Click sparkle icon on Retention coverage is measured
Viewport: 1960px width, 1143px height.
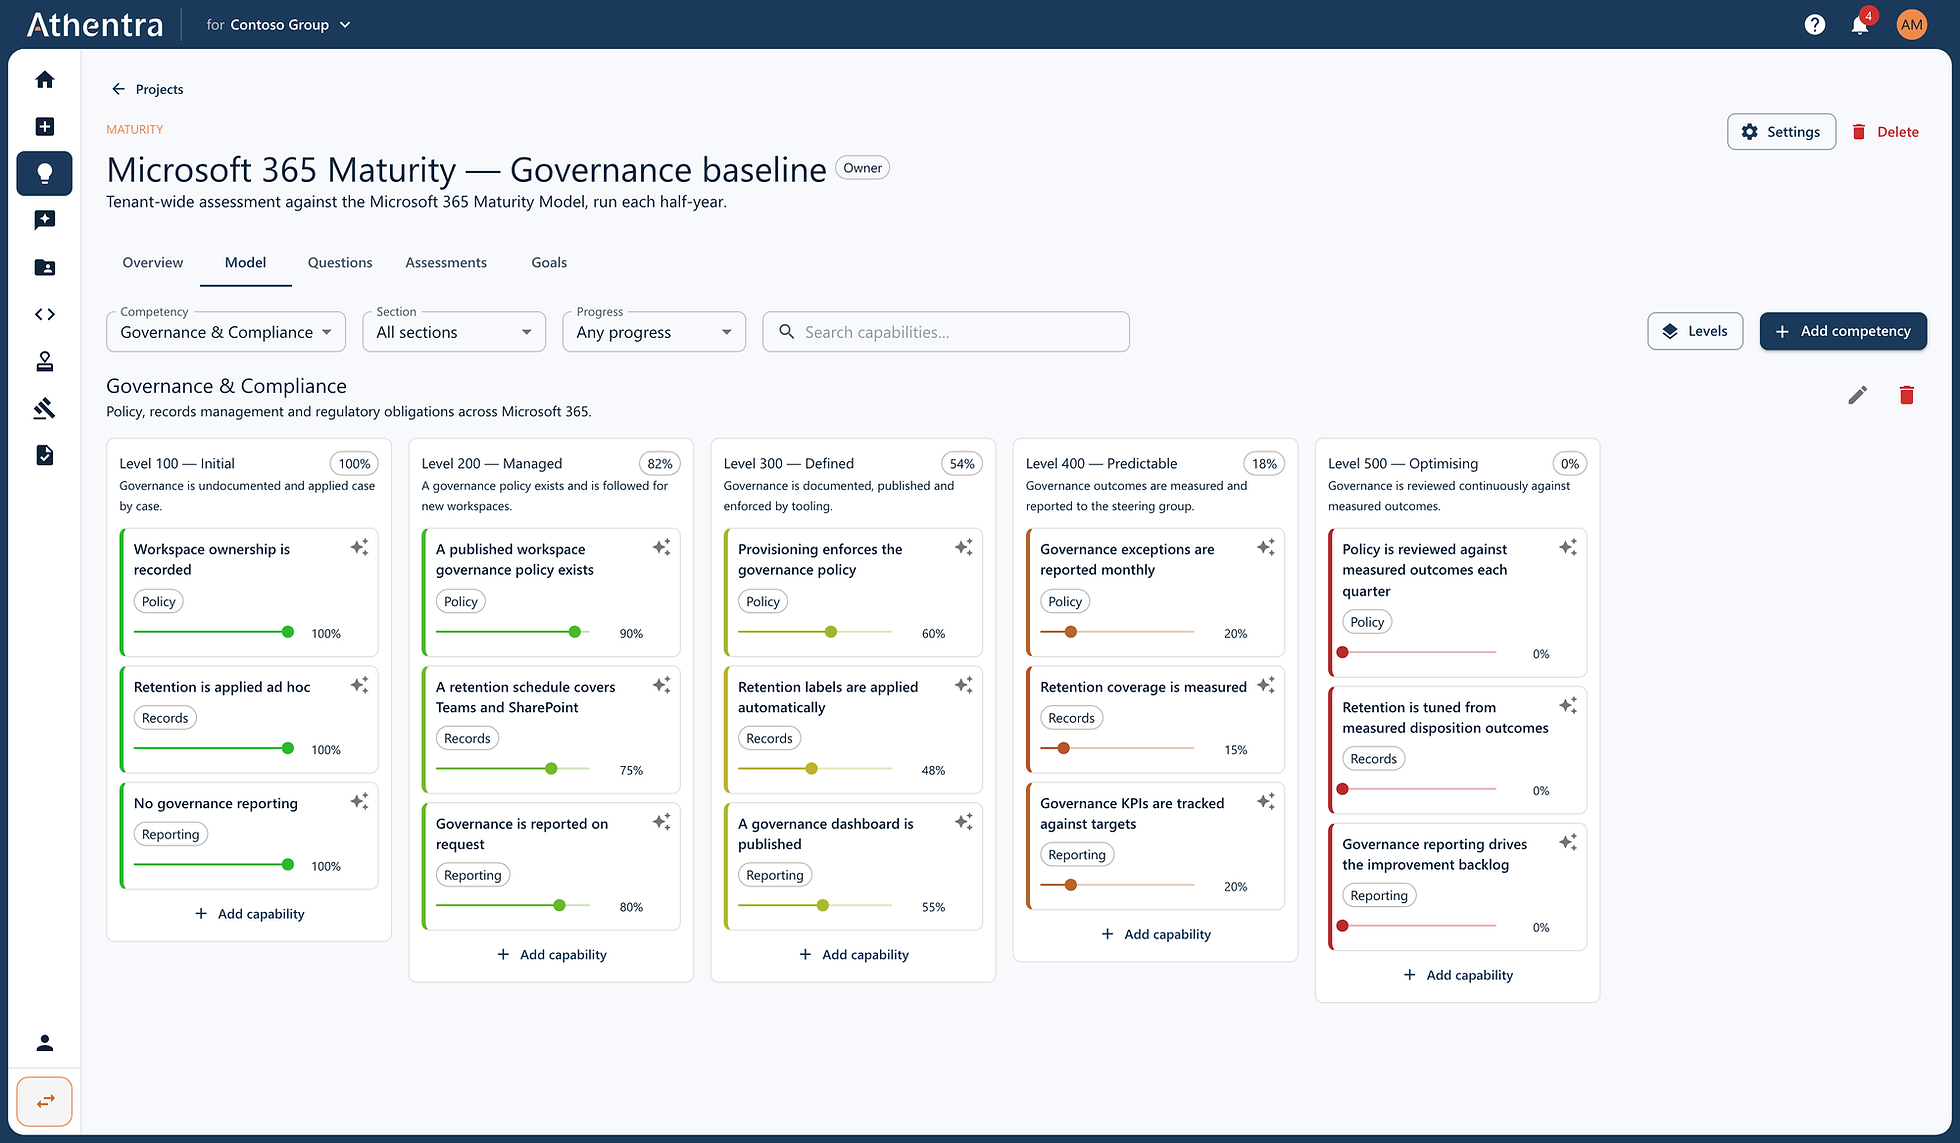point(1266,685)
